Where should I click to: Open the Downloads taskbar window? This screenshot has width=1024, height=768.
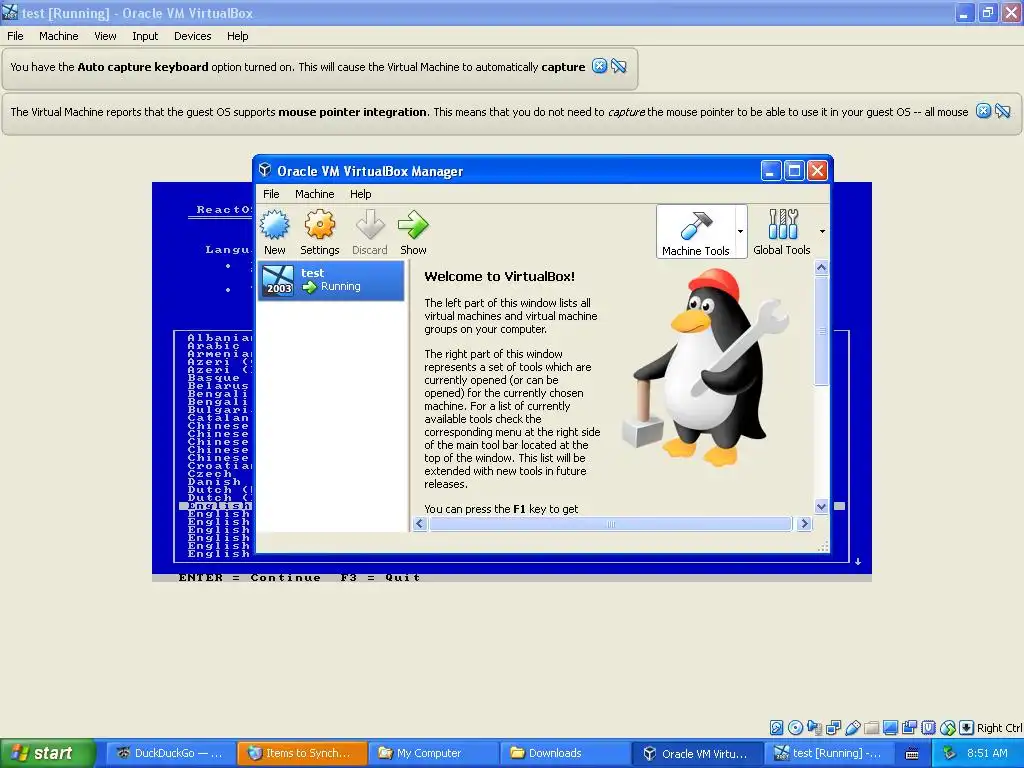[564, 753]
